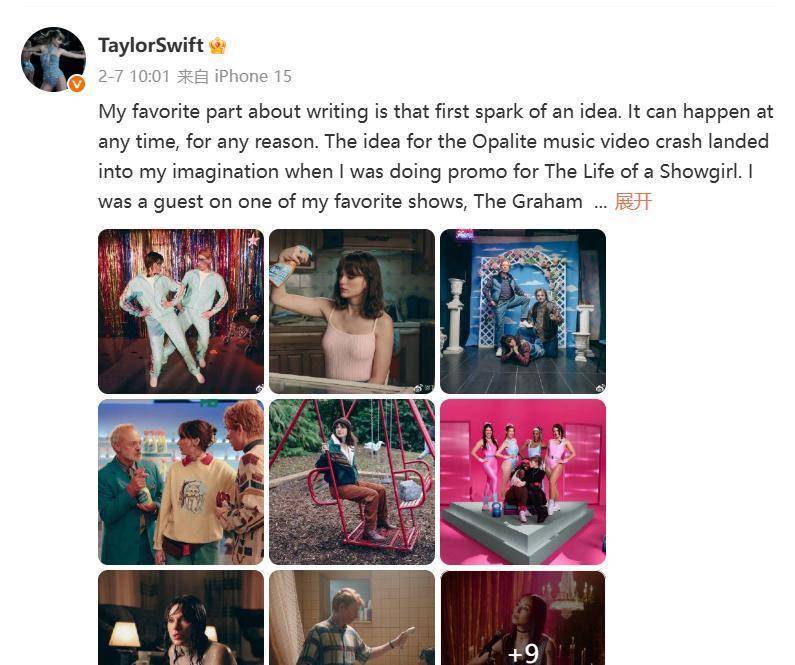Viewport: 795px width, 665px height.
Task: Open photo of man in plaid shirt
Action: click(352, 618)
